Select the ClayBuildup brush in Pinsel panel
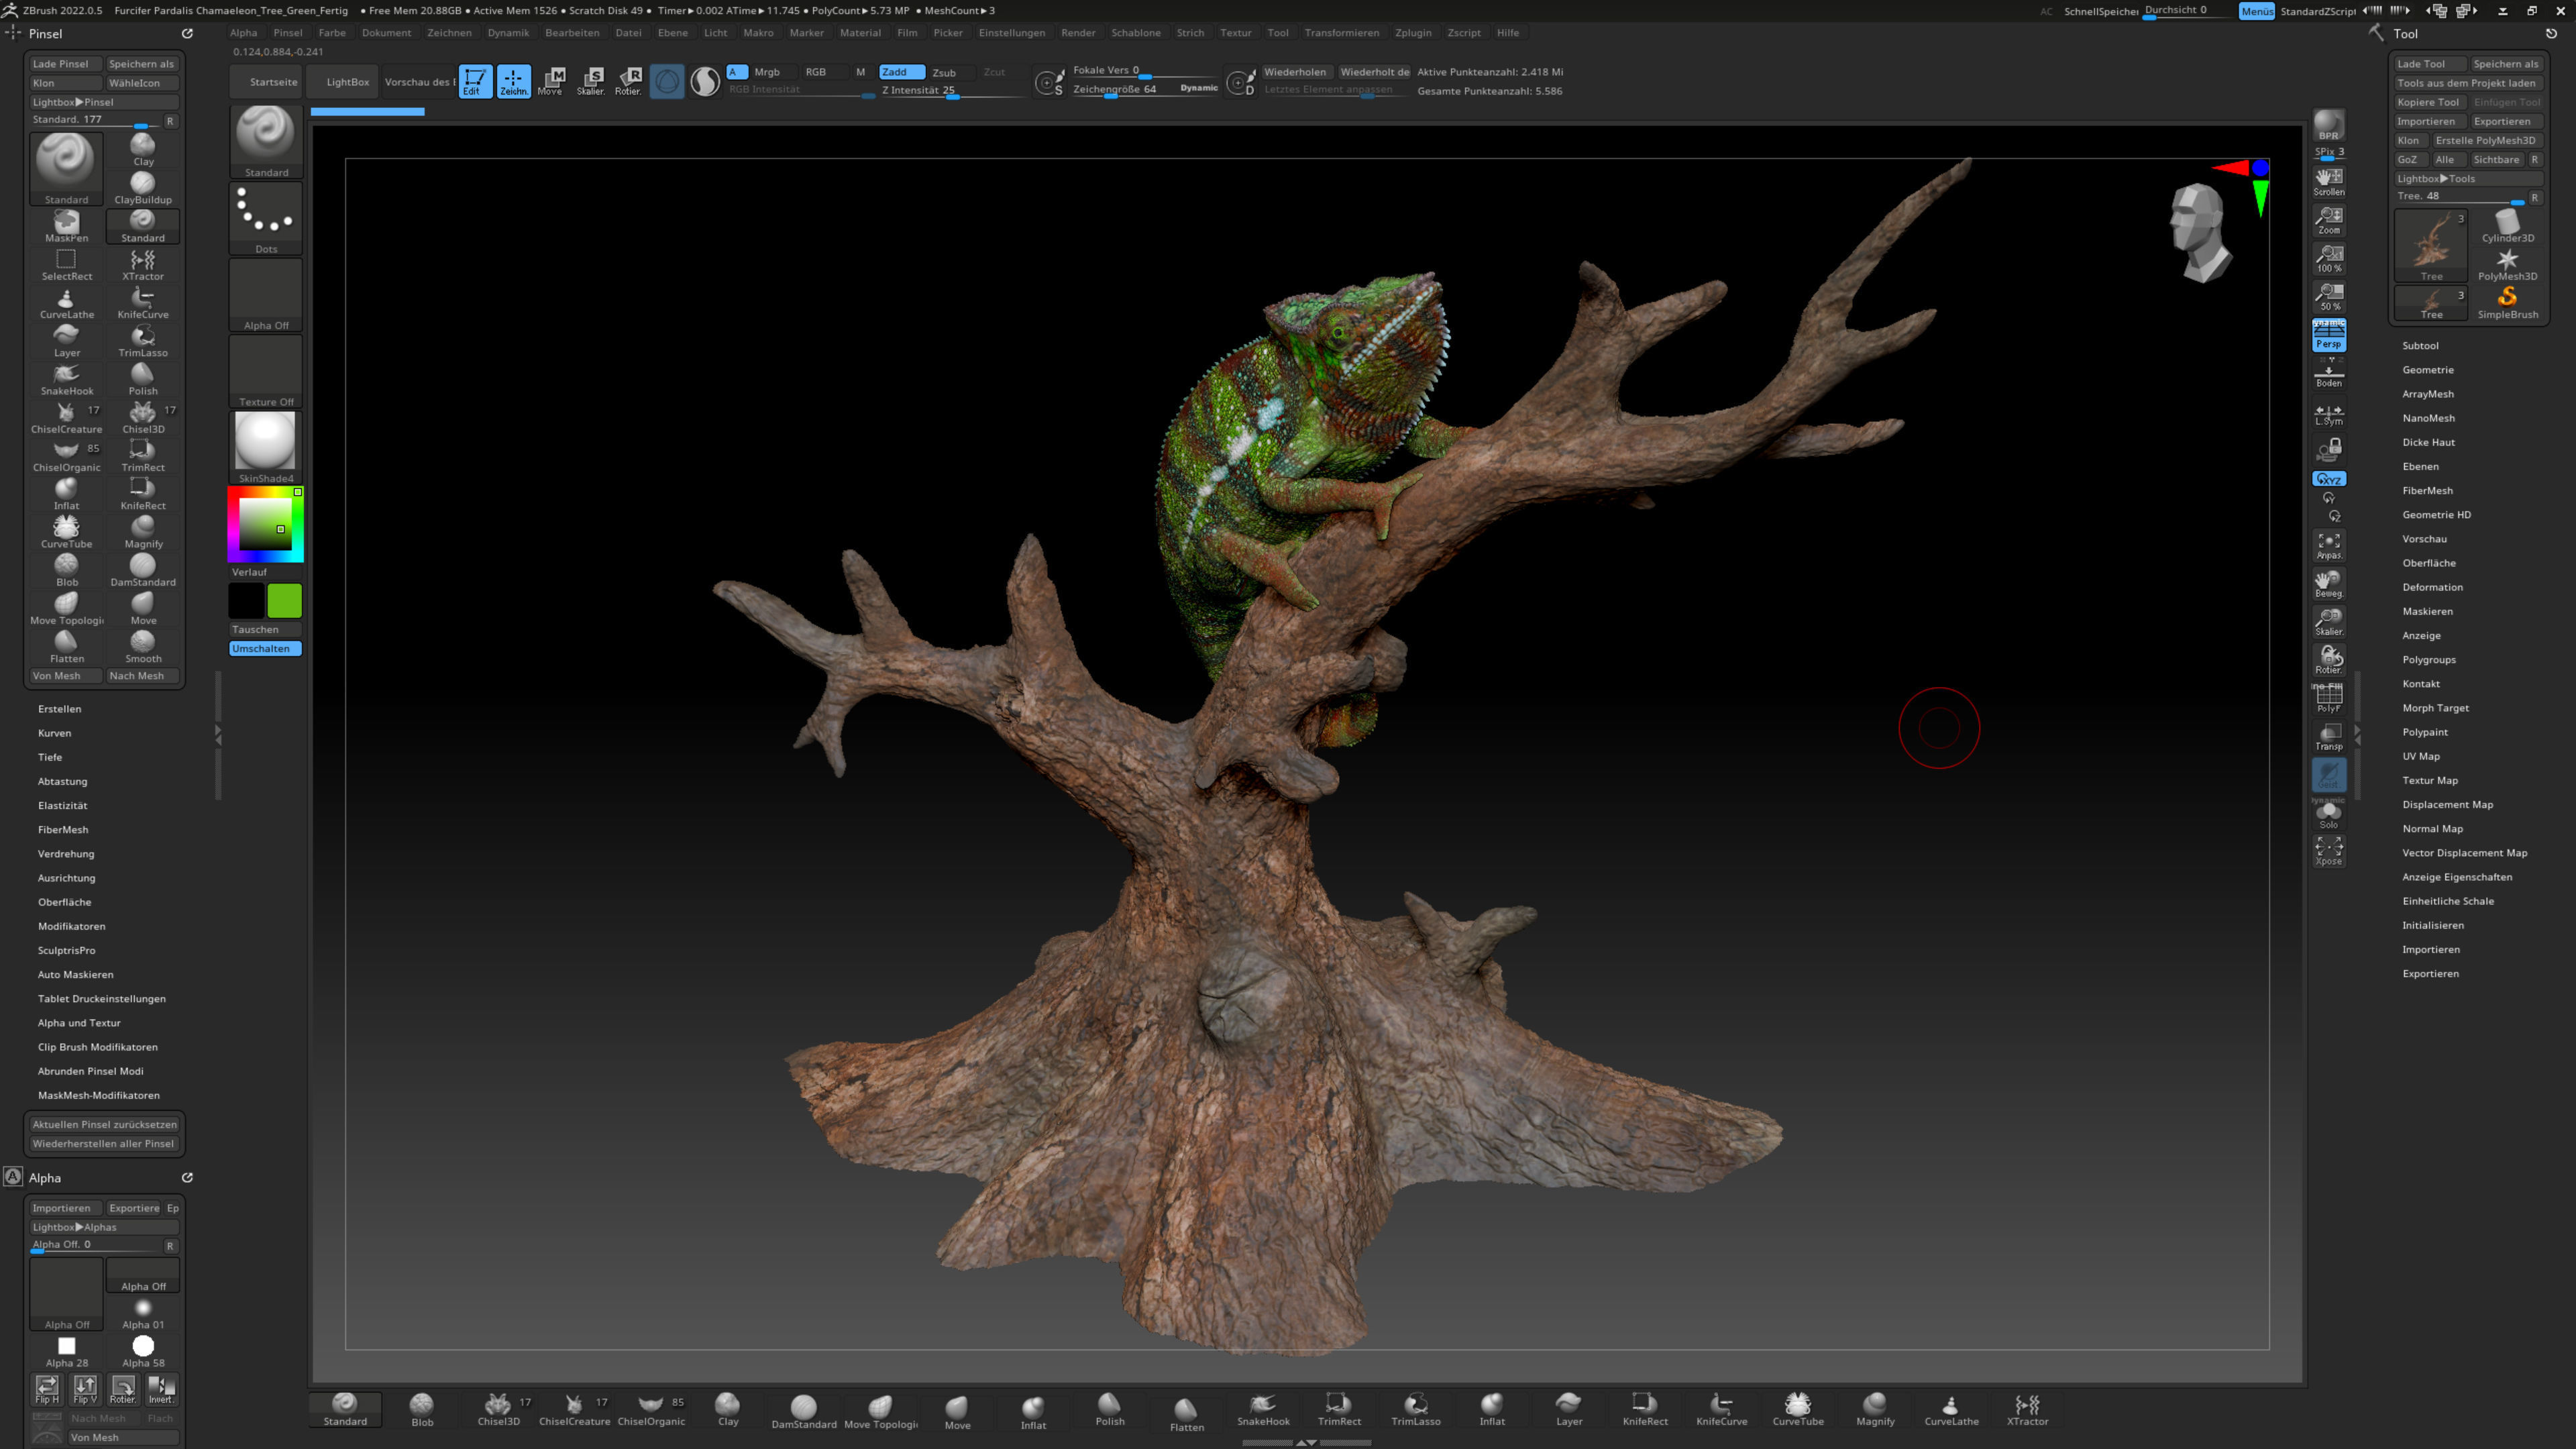 pyautogui.click(x=143, y=188)
